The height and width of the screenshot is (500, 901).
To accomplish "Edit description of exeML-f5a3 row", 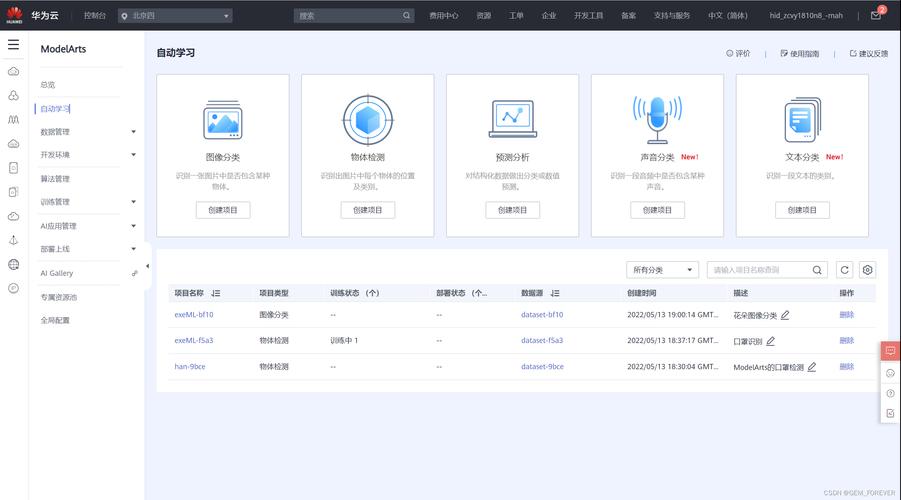I will coord(771,341).
